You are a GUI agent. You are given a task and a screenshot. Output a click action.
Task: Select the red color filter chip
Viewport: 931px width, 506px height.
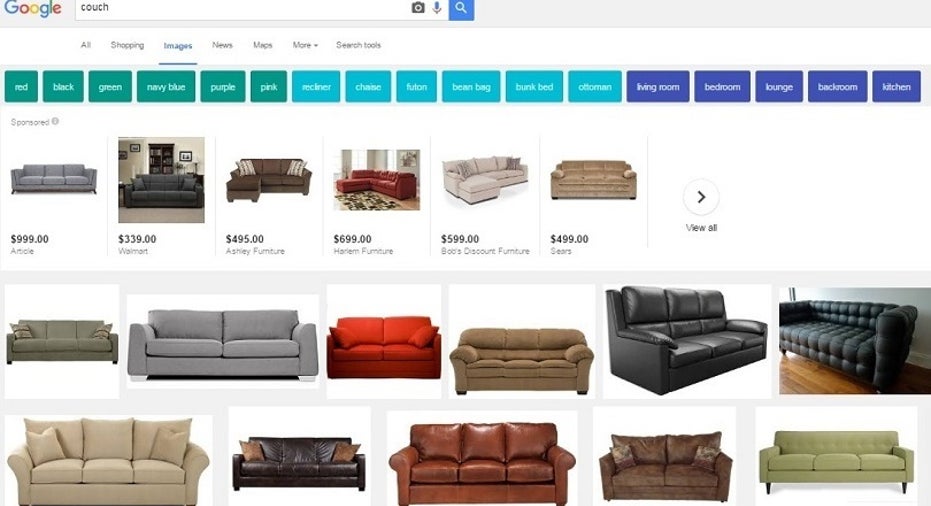tap(21, 87)
